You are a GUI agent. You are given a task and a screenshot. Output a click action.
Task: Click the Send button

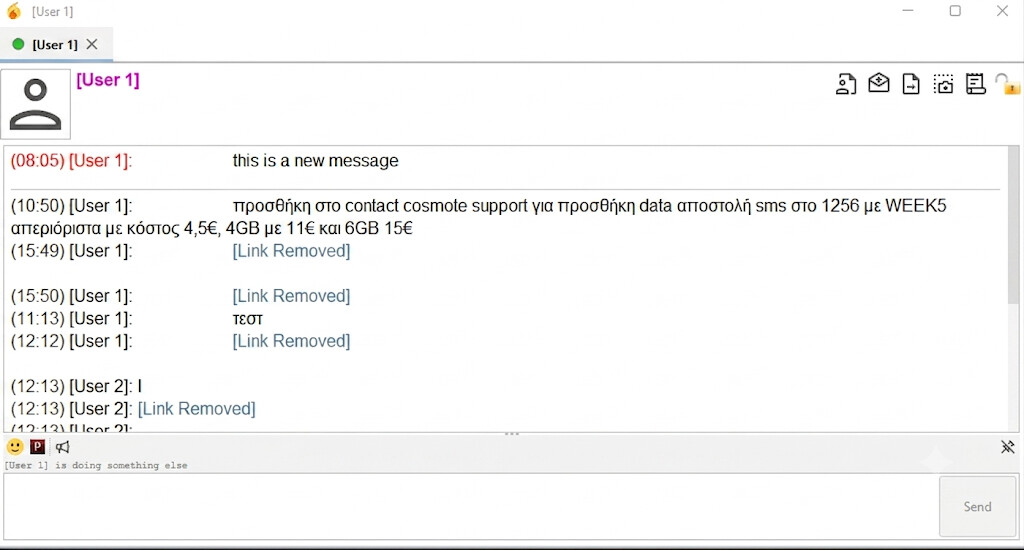pyautogui.click(x=977, y=506)
